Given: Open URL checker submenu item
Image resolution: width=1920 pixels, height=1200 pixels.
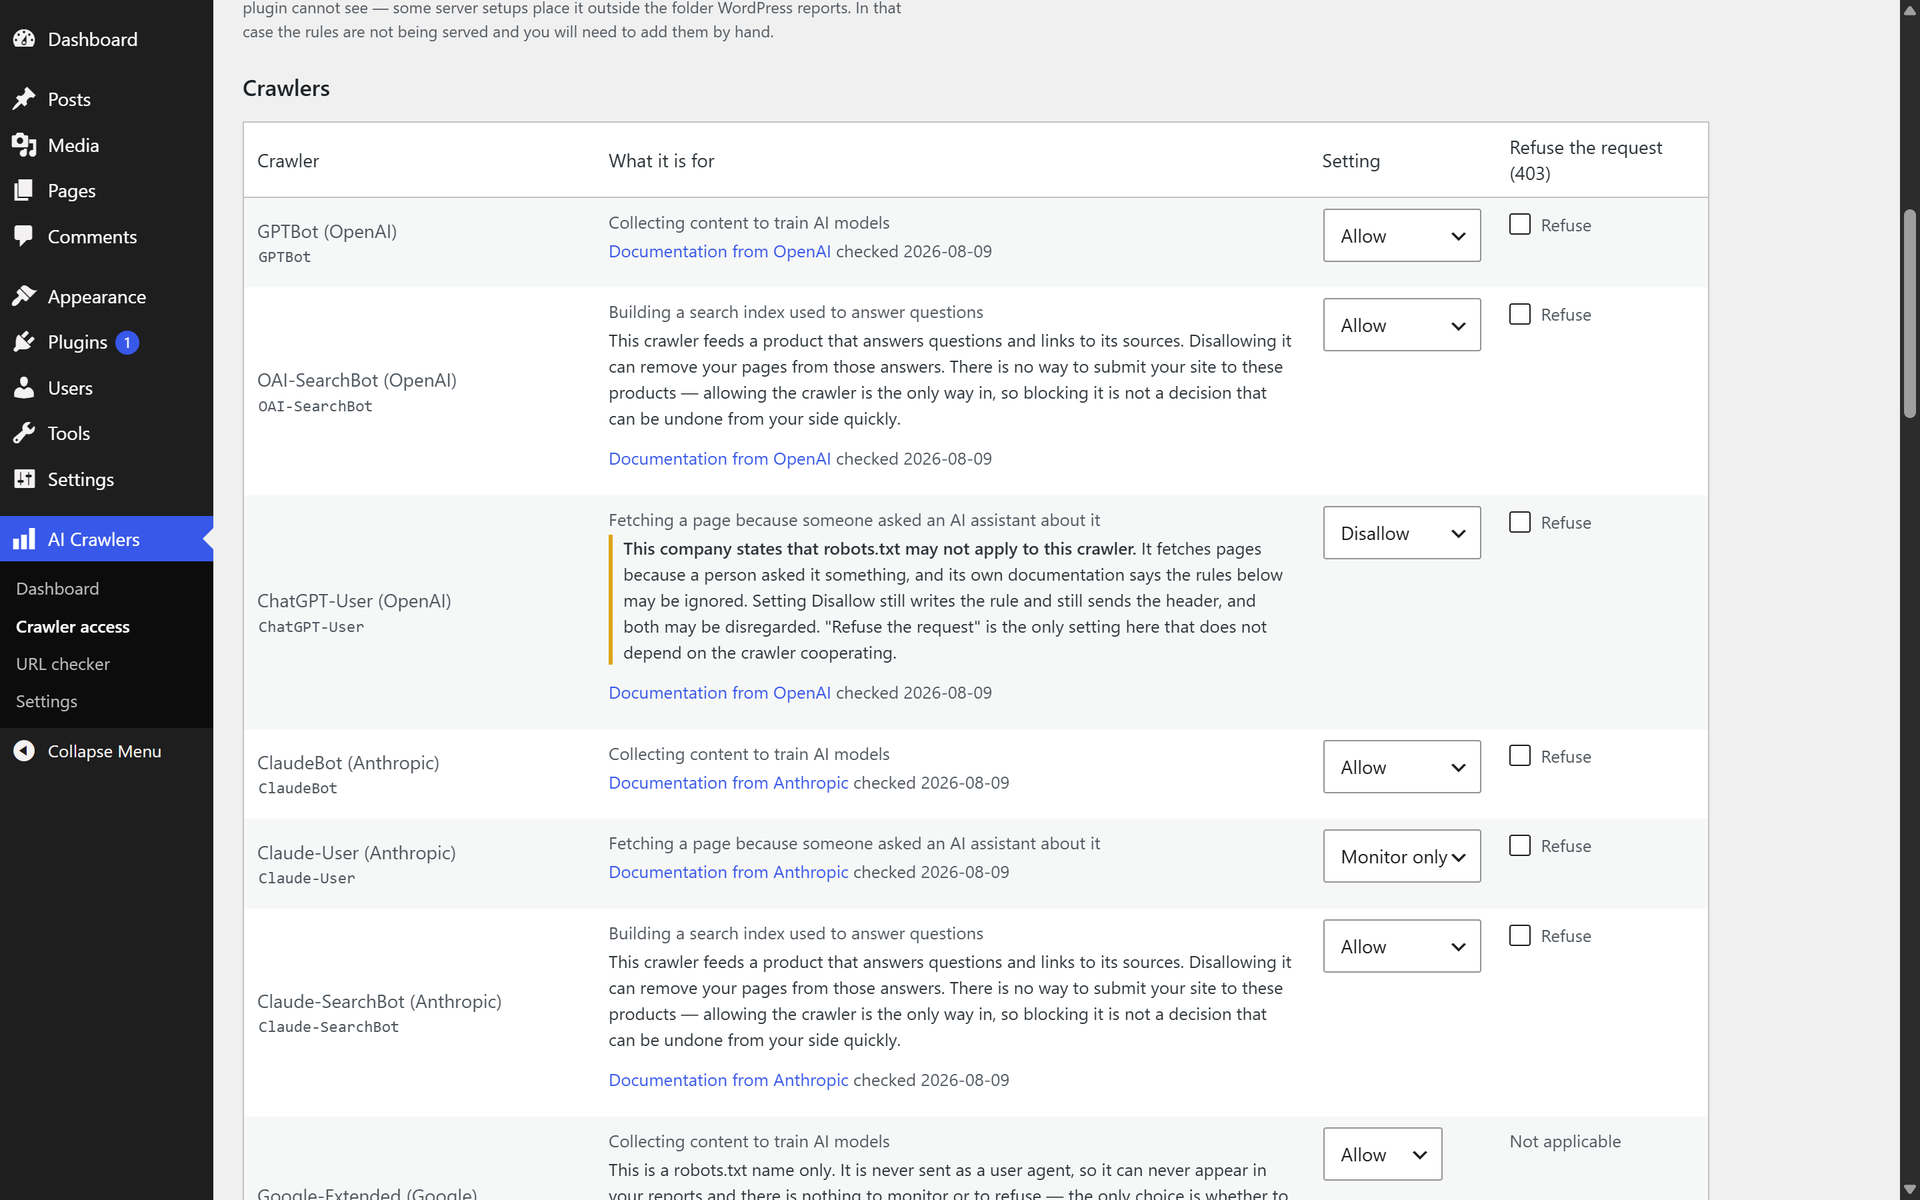Looking at the screenshot, I should [x=63, y=664].
